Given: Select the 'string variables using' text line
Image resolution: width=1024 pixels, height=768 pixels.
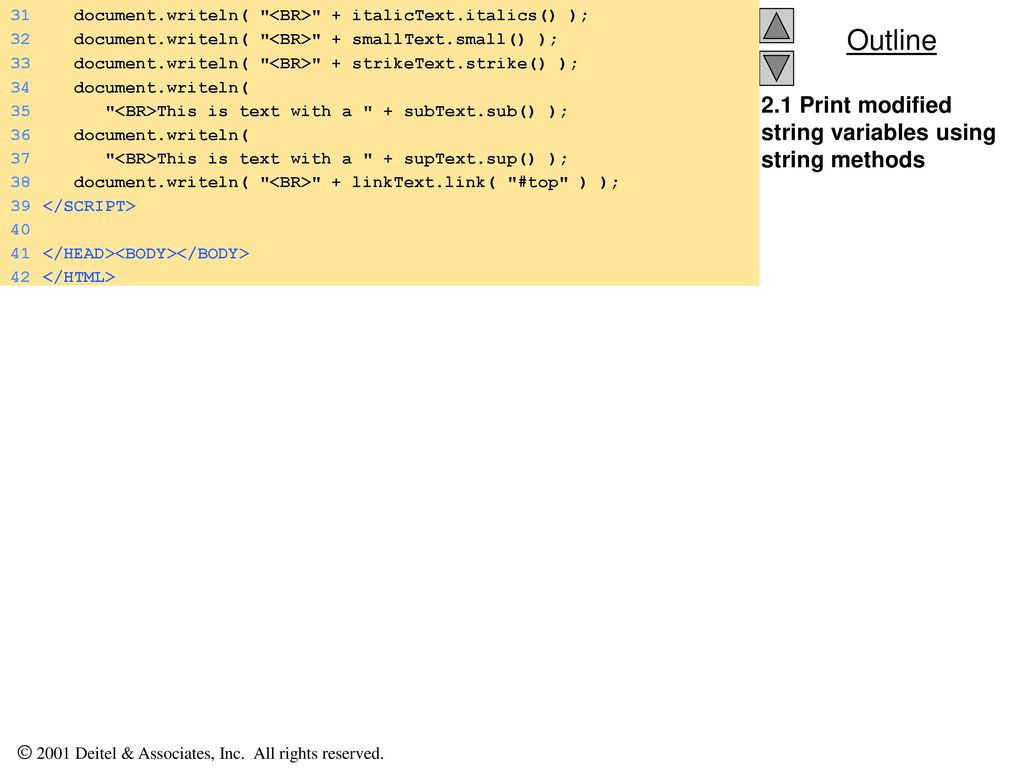Looking at the screenshot, I should 878,133.
